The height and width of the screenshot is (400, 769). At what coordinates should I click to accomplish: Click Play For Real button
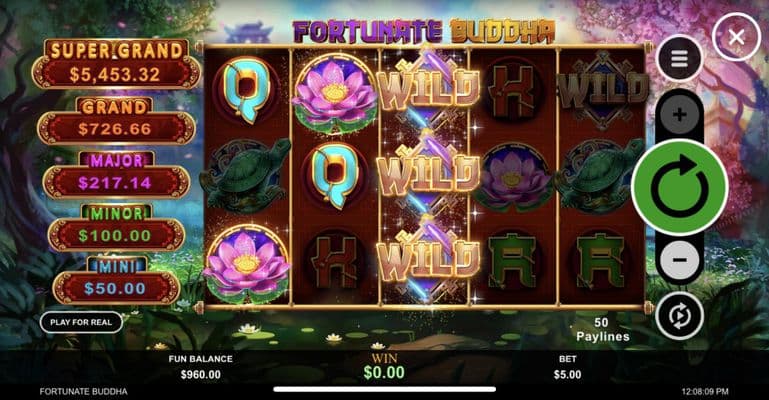pos(81,322)
